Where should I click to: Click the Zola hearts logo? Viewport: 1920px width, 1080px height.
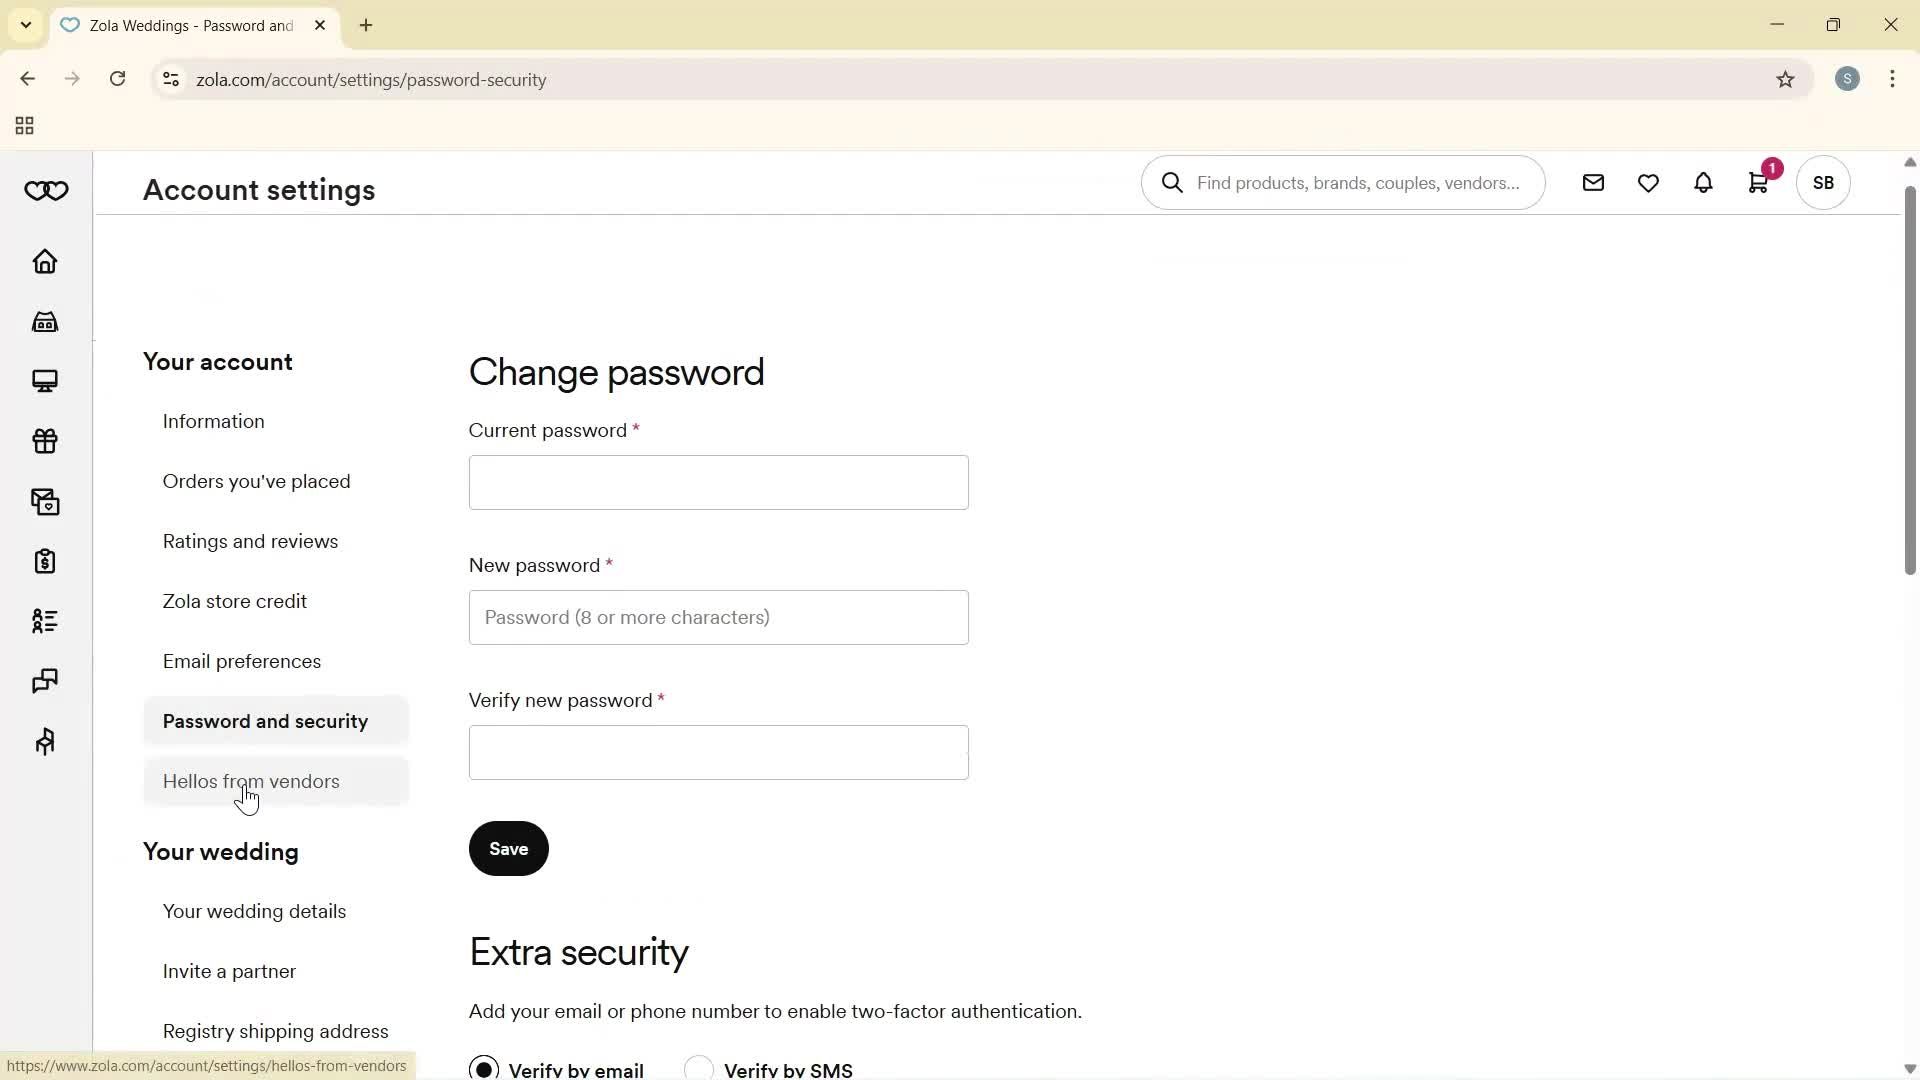click(45, 190)
